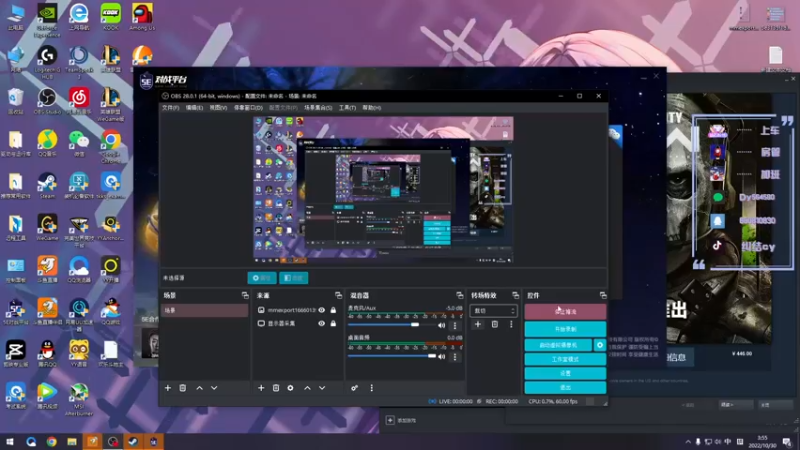Mute the Mic/Aux channel speaker icon

point(441,326)
